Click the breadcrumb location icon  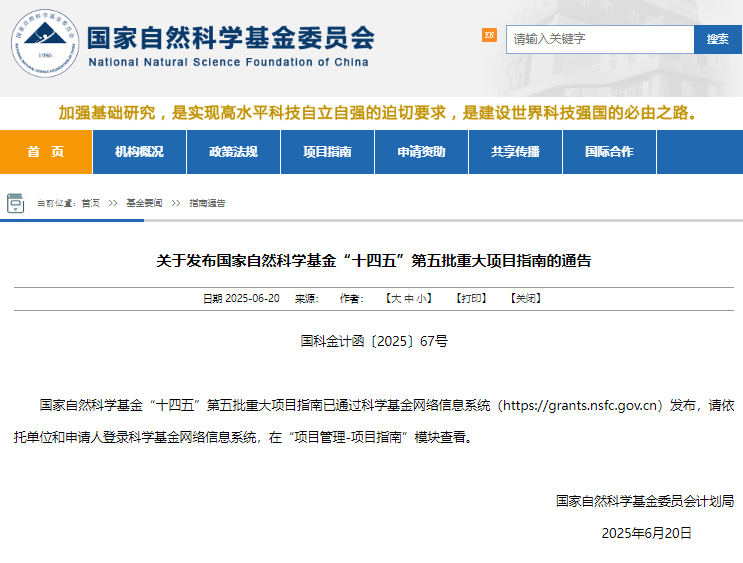pyautogui.click(x=16, y=203)
